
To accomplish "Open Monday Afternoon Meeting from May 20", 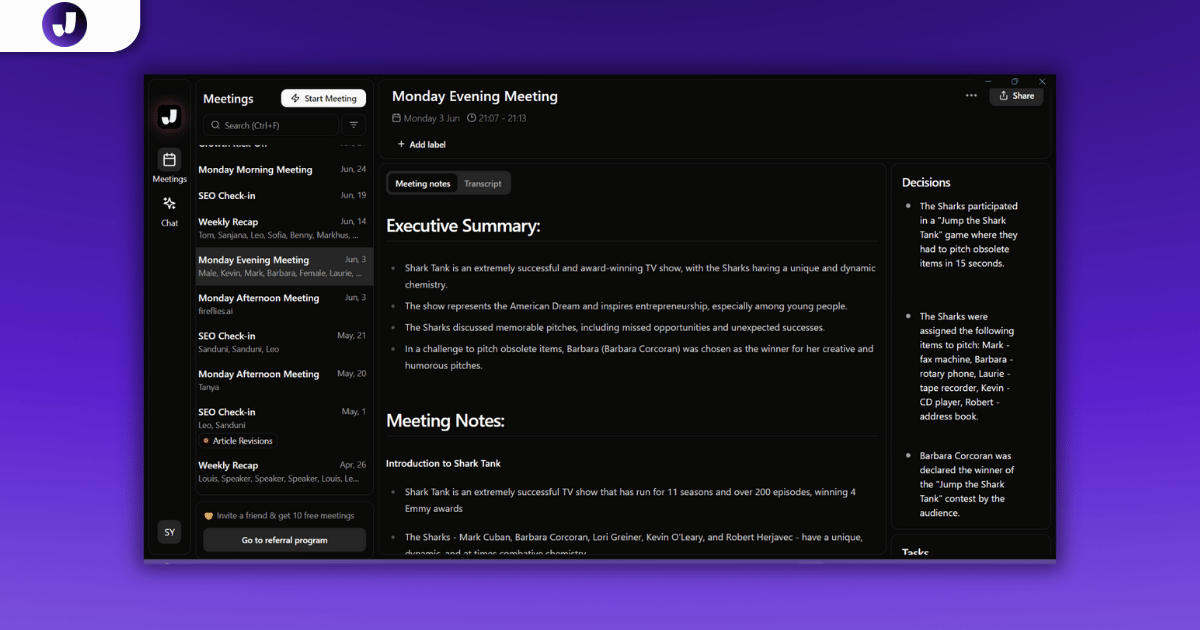I will pos(284,380).
